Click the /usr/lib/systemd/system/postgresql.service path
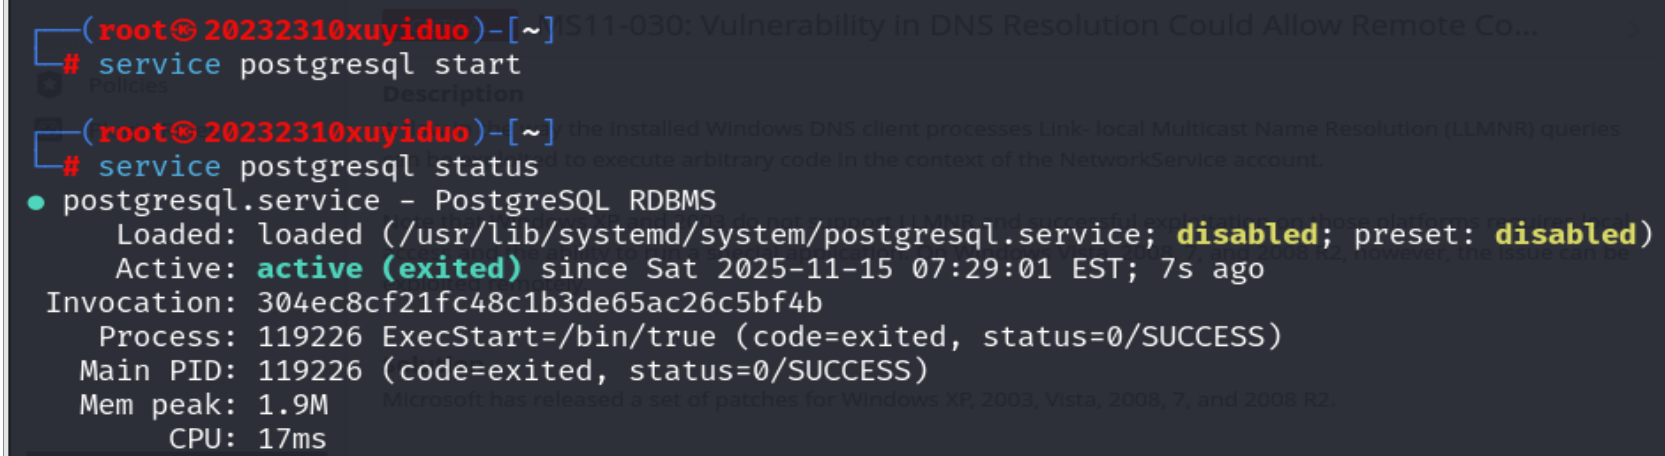The height and width of the screenshot is (456, 1665). coord(768,235)
